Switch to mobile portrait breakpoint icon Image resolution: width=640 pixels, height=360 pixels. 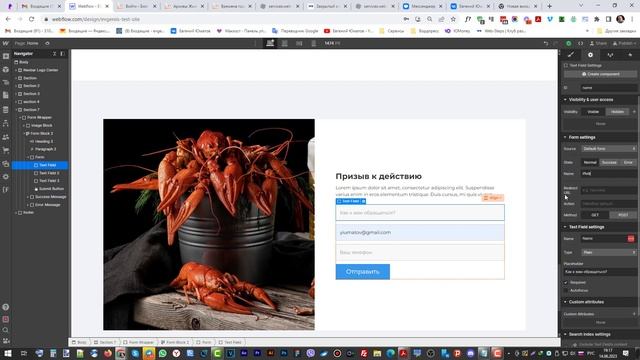[x=313, y=43]
